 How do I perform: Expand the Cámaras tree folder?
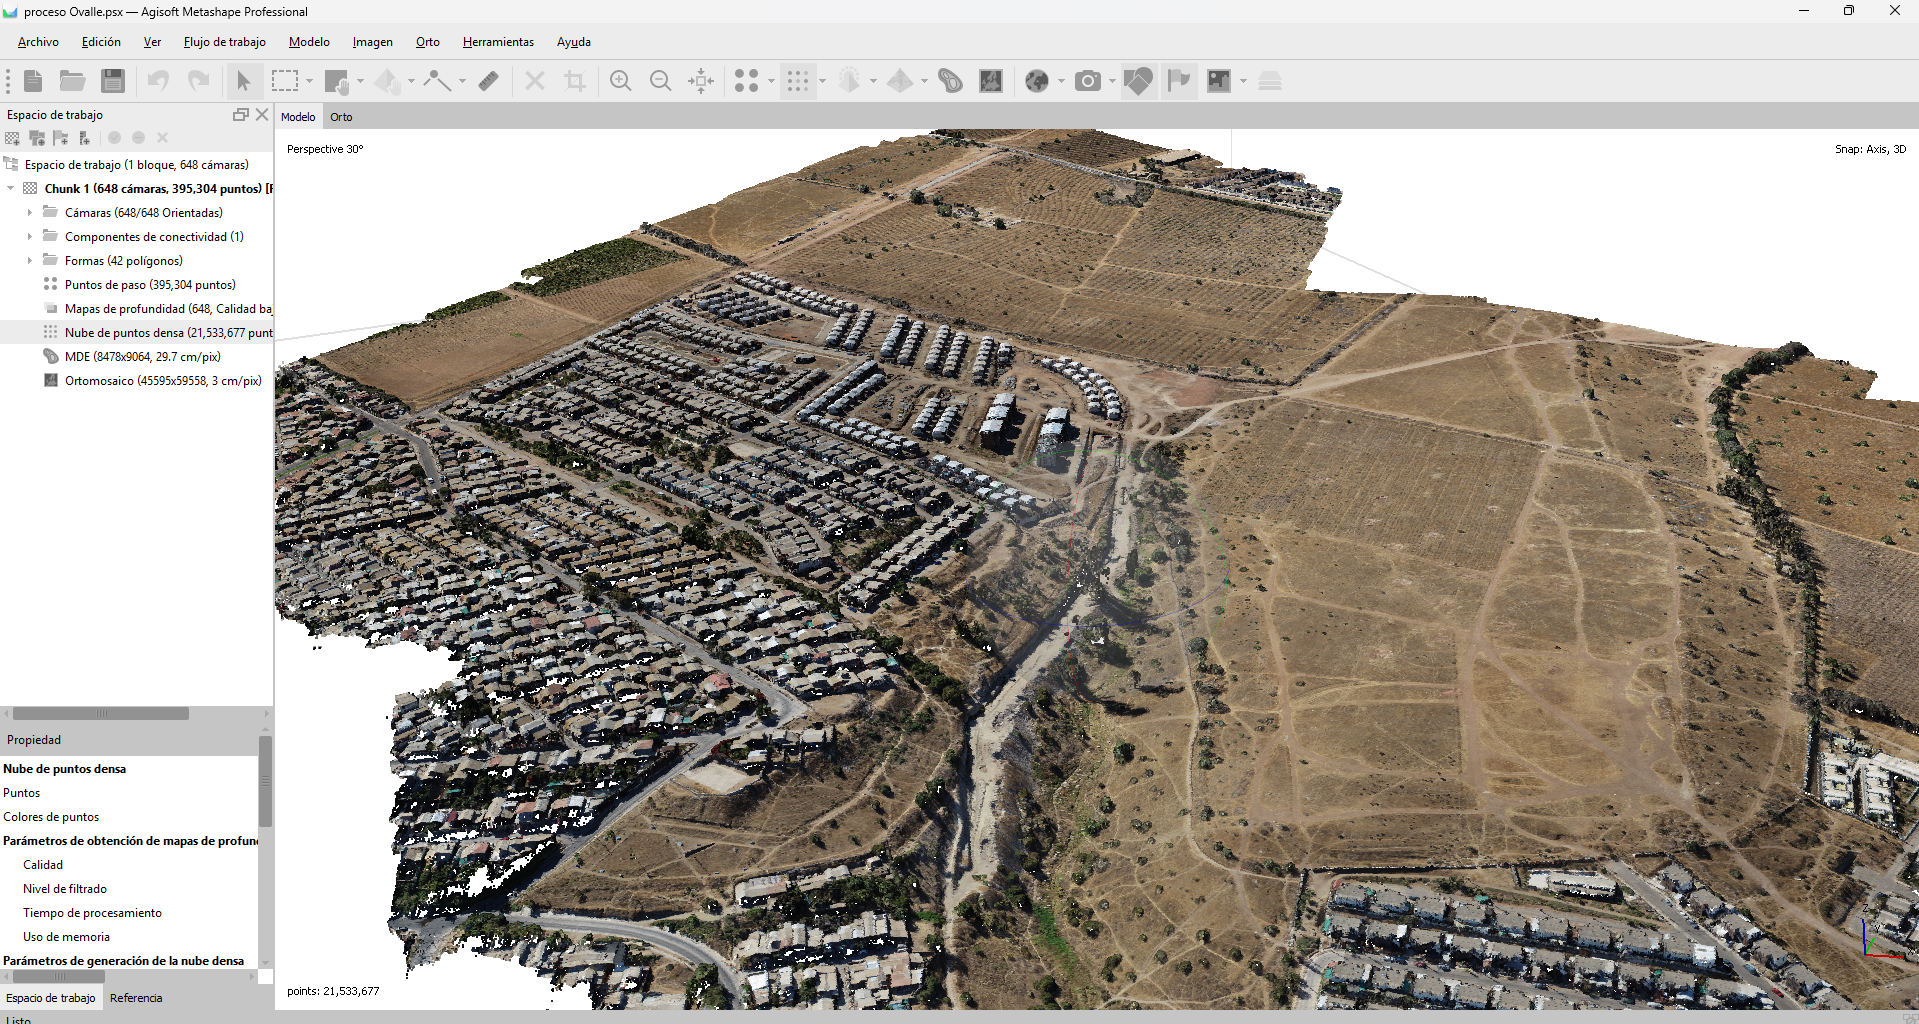click(30, 213)
